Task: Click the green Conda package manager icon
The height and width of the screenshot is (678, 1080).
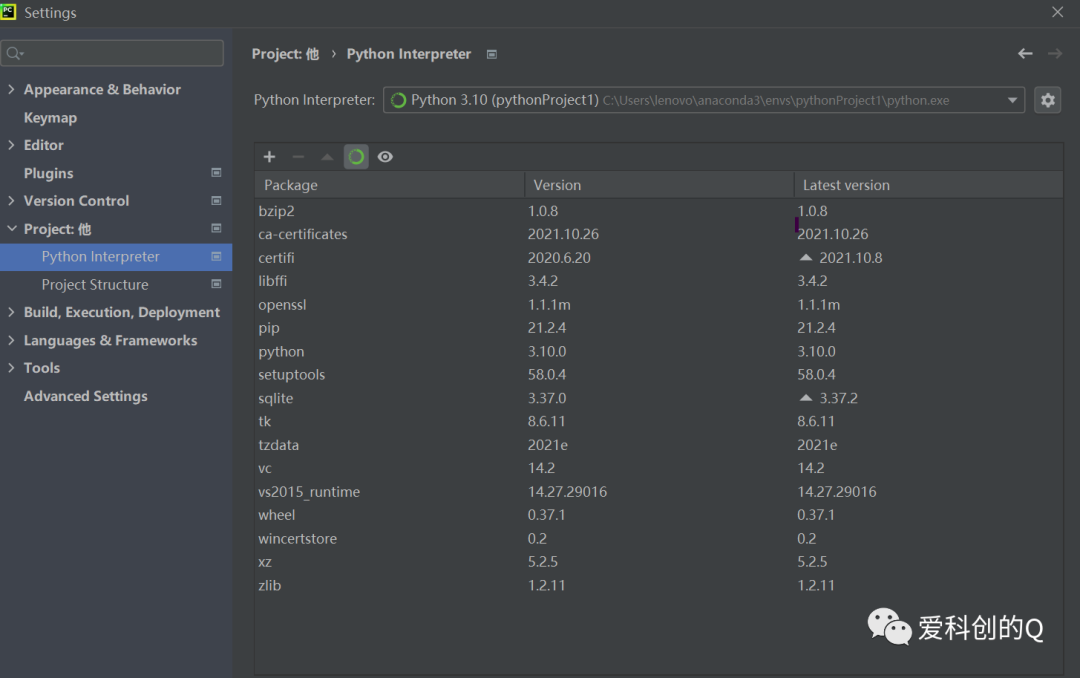Action: [356, 157]
